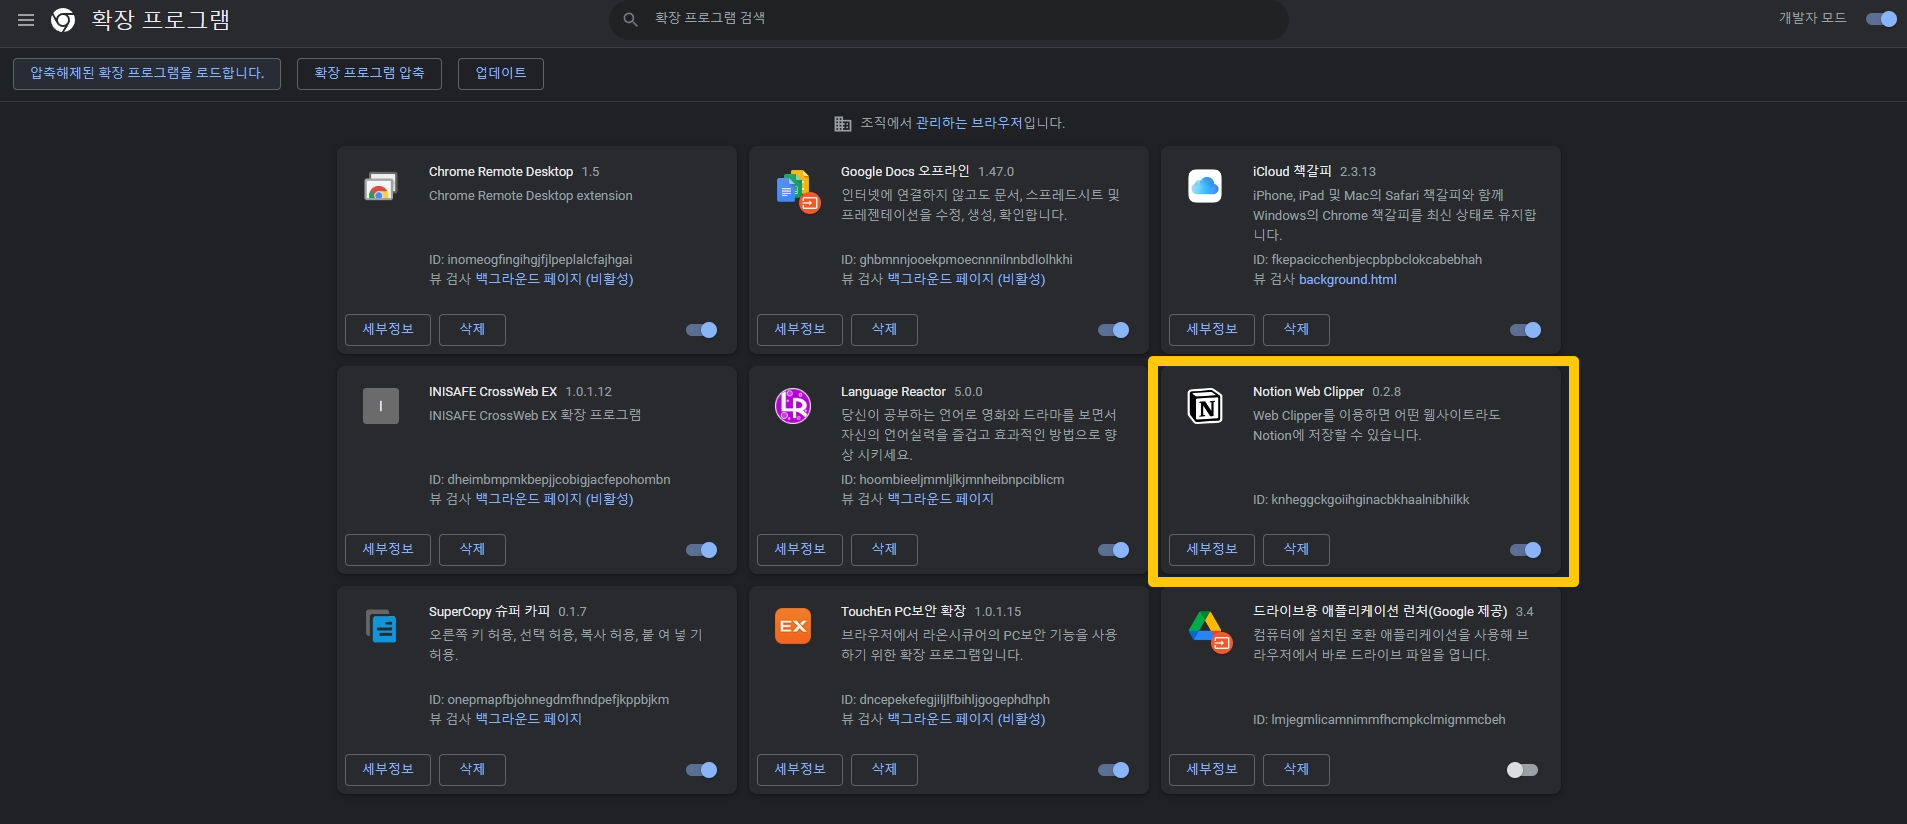This screenshot has height=824, width=1907.
Task: Open 세부정보 for Google Docs 오프라인
Action: (800, 329)
